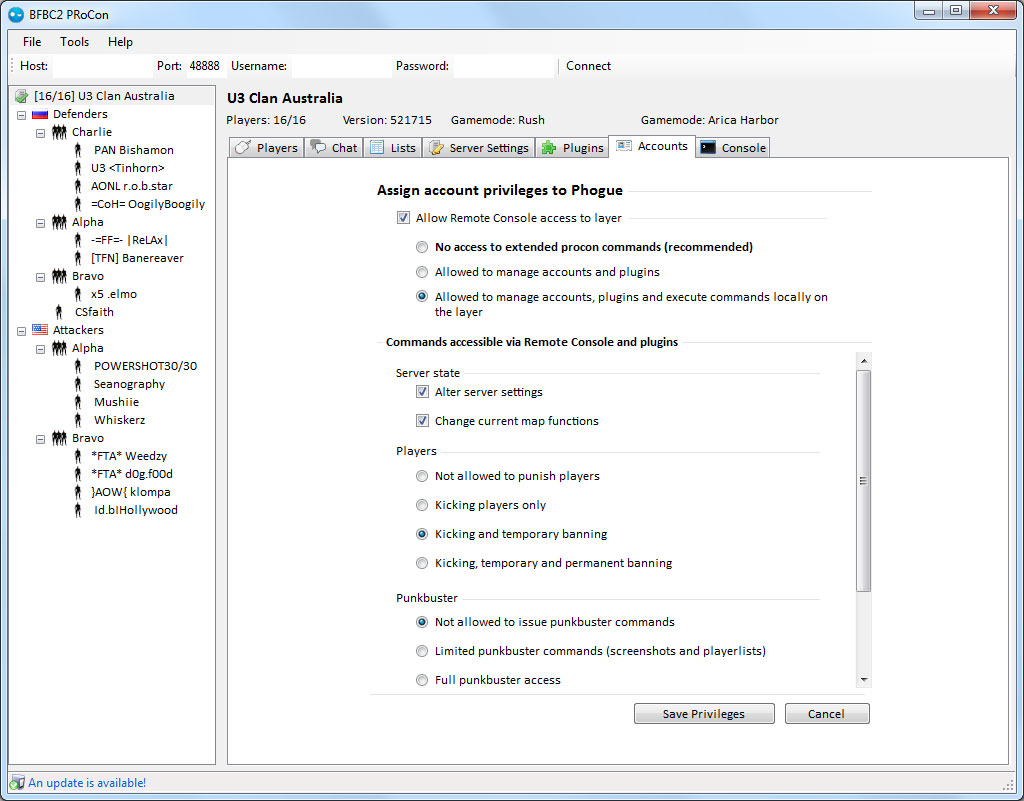
Task: Select No access to extended procon commands
Action: (x=422, y=247)
